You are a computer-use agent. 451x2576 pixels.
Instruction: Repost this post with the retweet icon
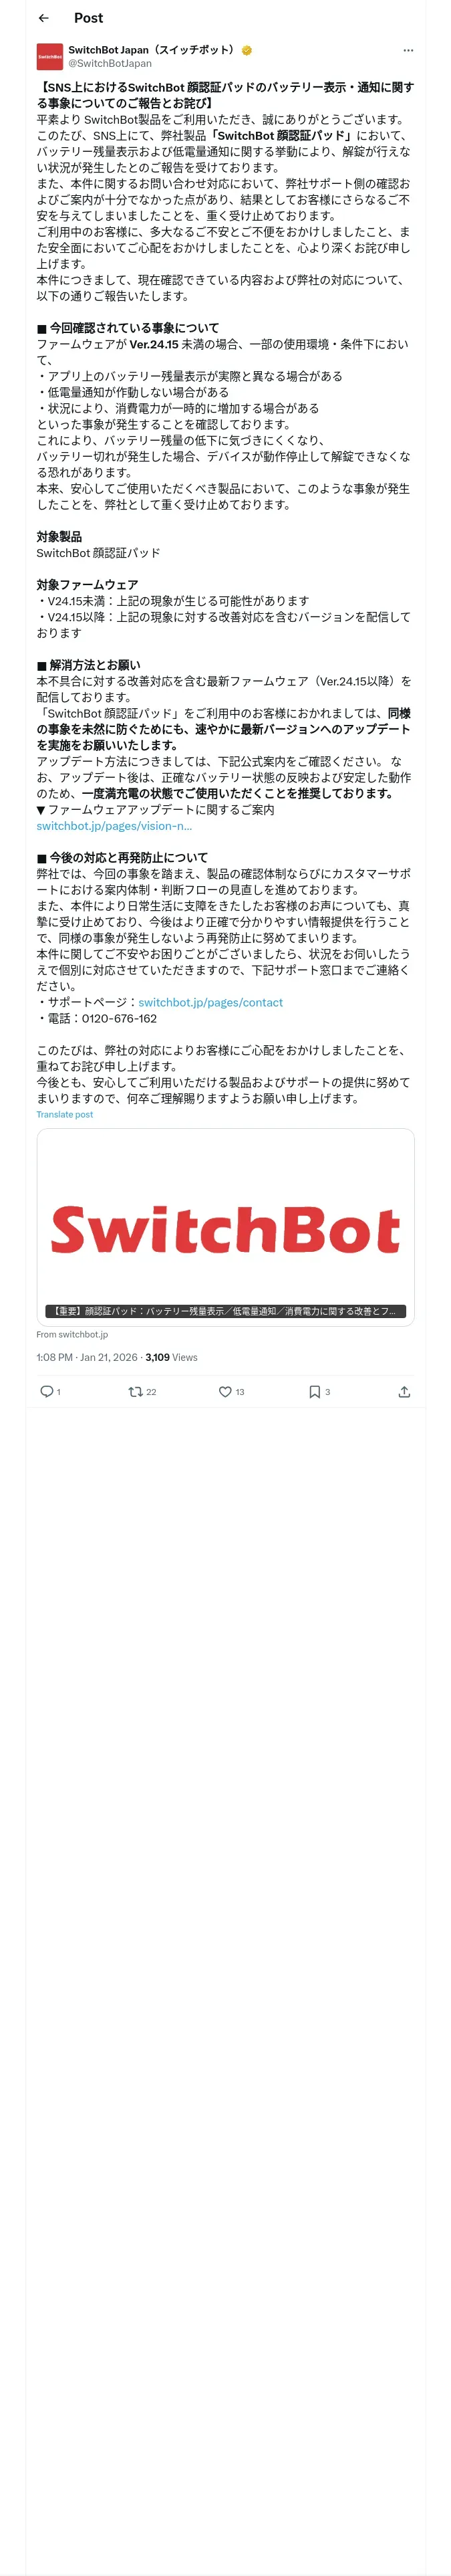click(136, 1391)
